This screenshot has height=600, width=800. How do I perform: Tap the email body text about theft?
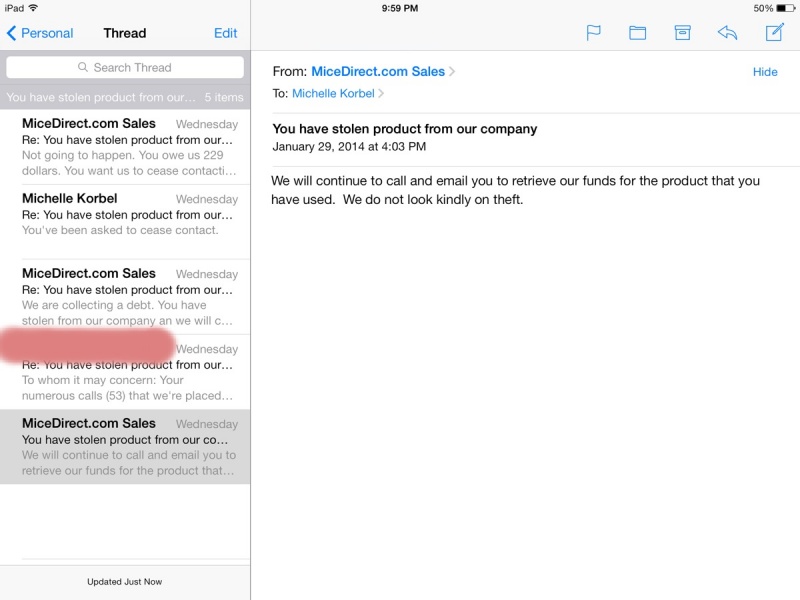(x=515, y=190)
